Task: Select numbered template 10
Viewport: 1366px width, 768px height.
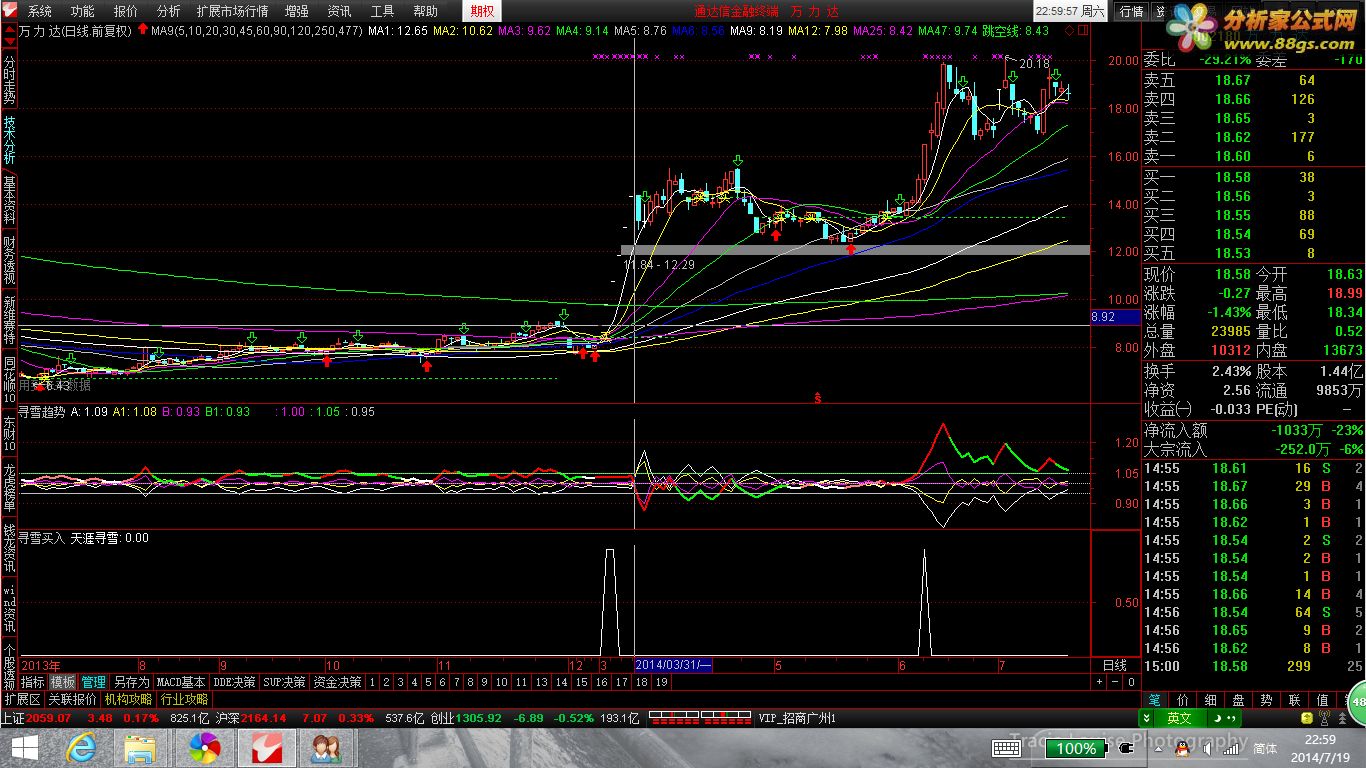Action: tap(502, 682)
